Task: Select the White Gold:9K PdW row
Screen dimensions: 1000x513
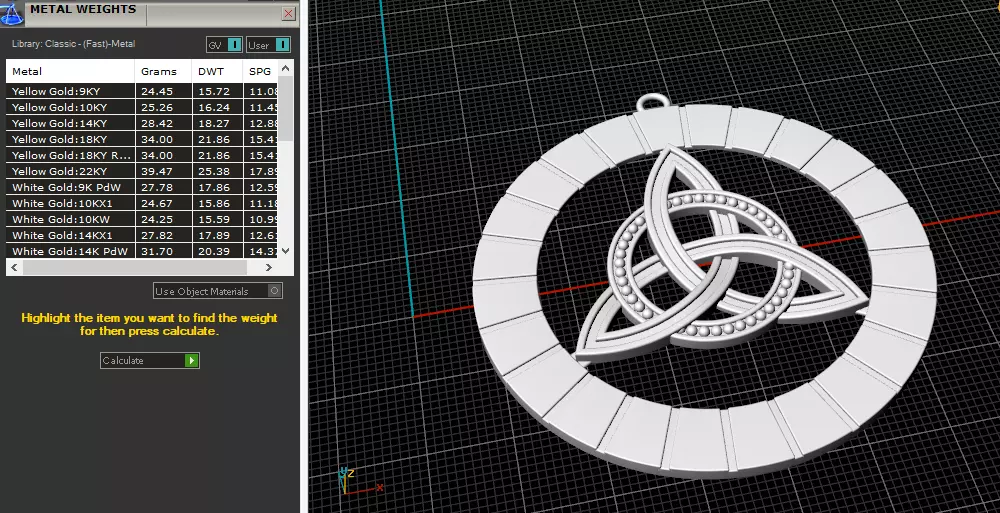Action: [143, 187]
